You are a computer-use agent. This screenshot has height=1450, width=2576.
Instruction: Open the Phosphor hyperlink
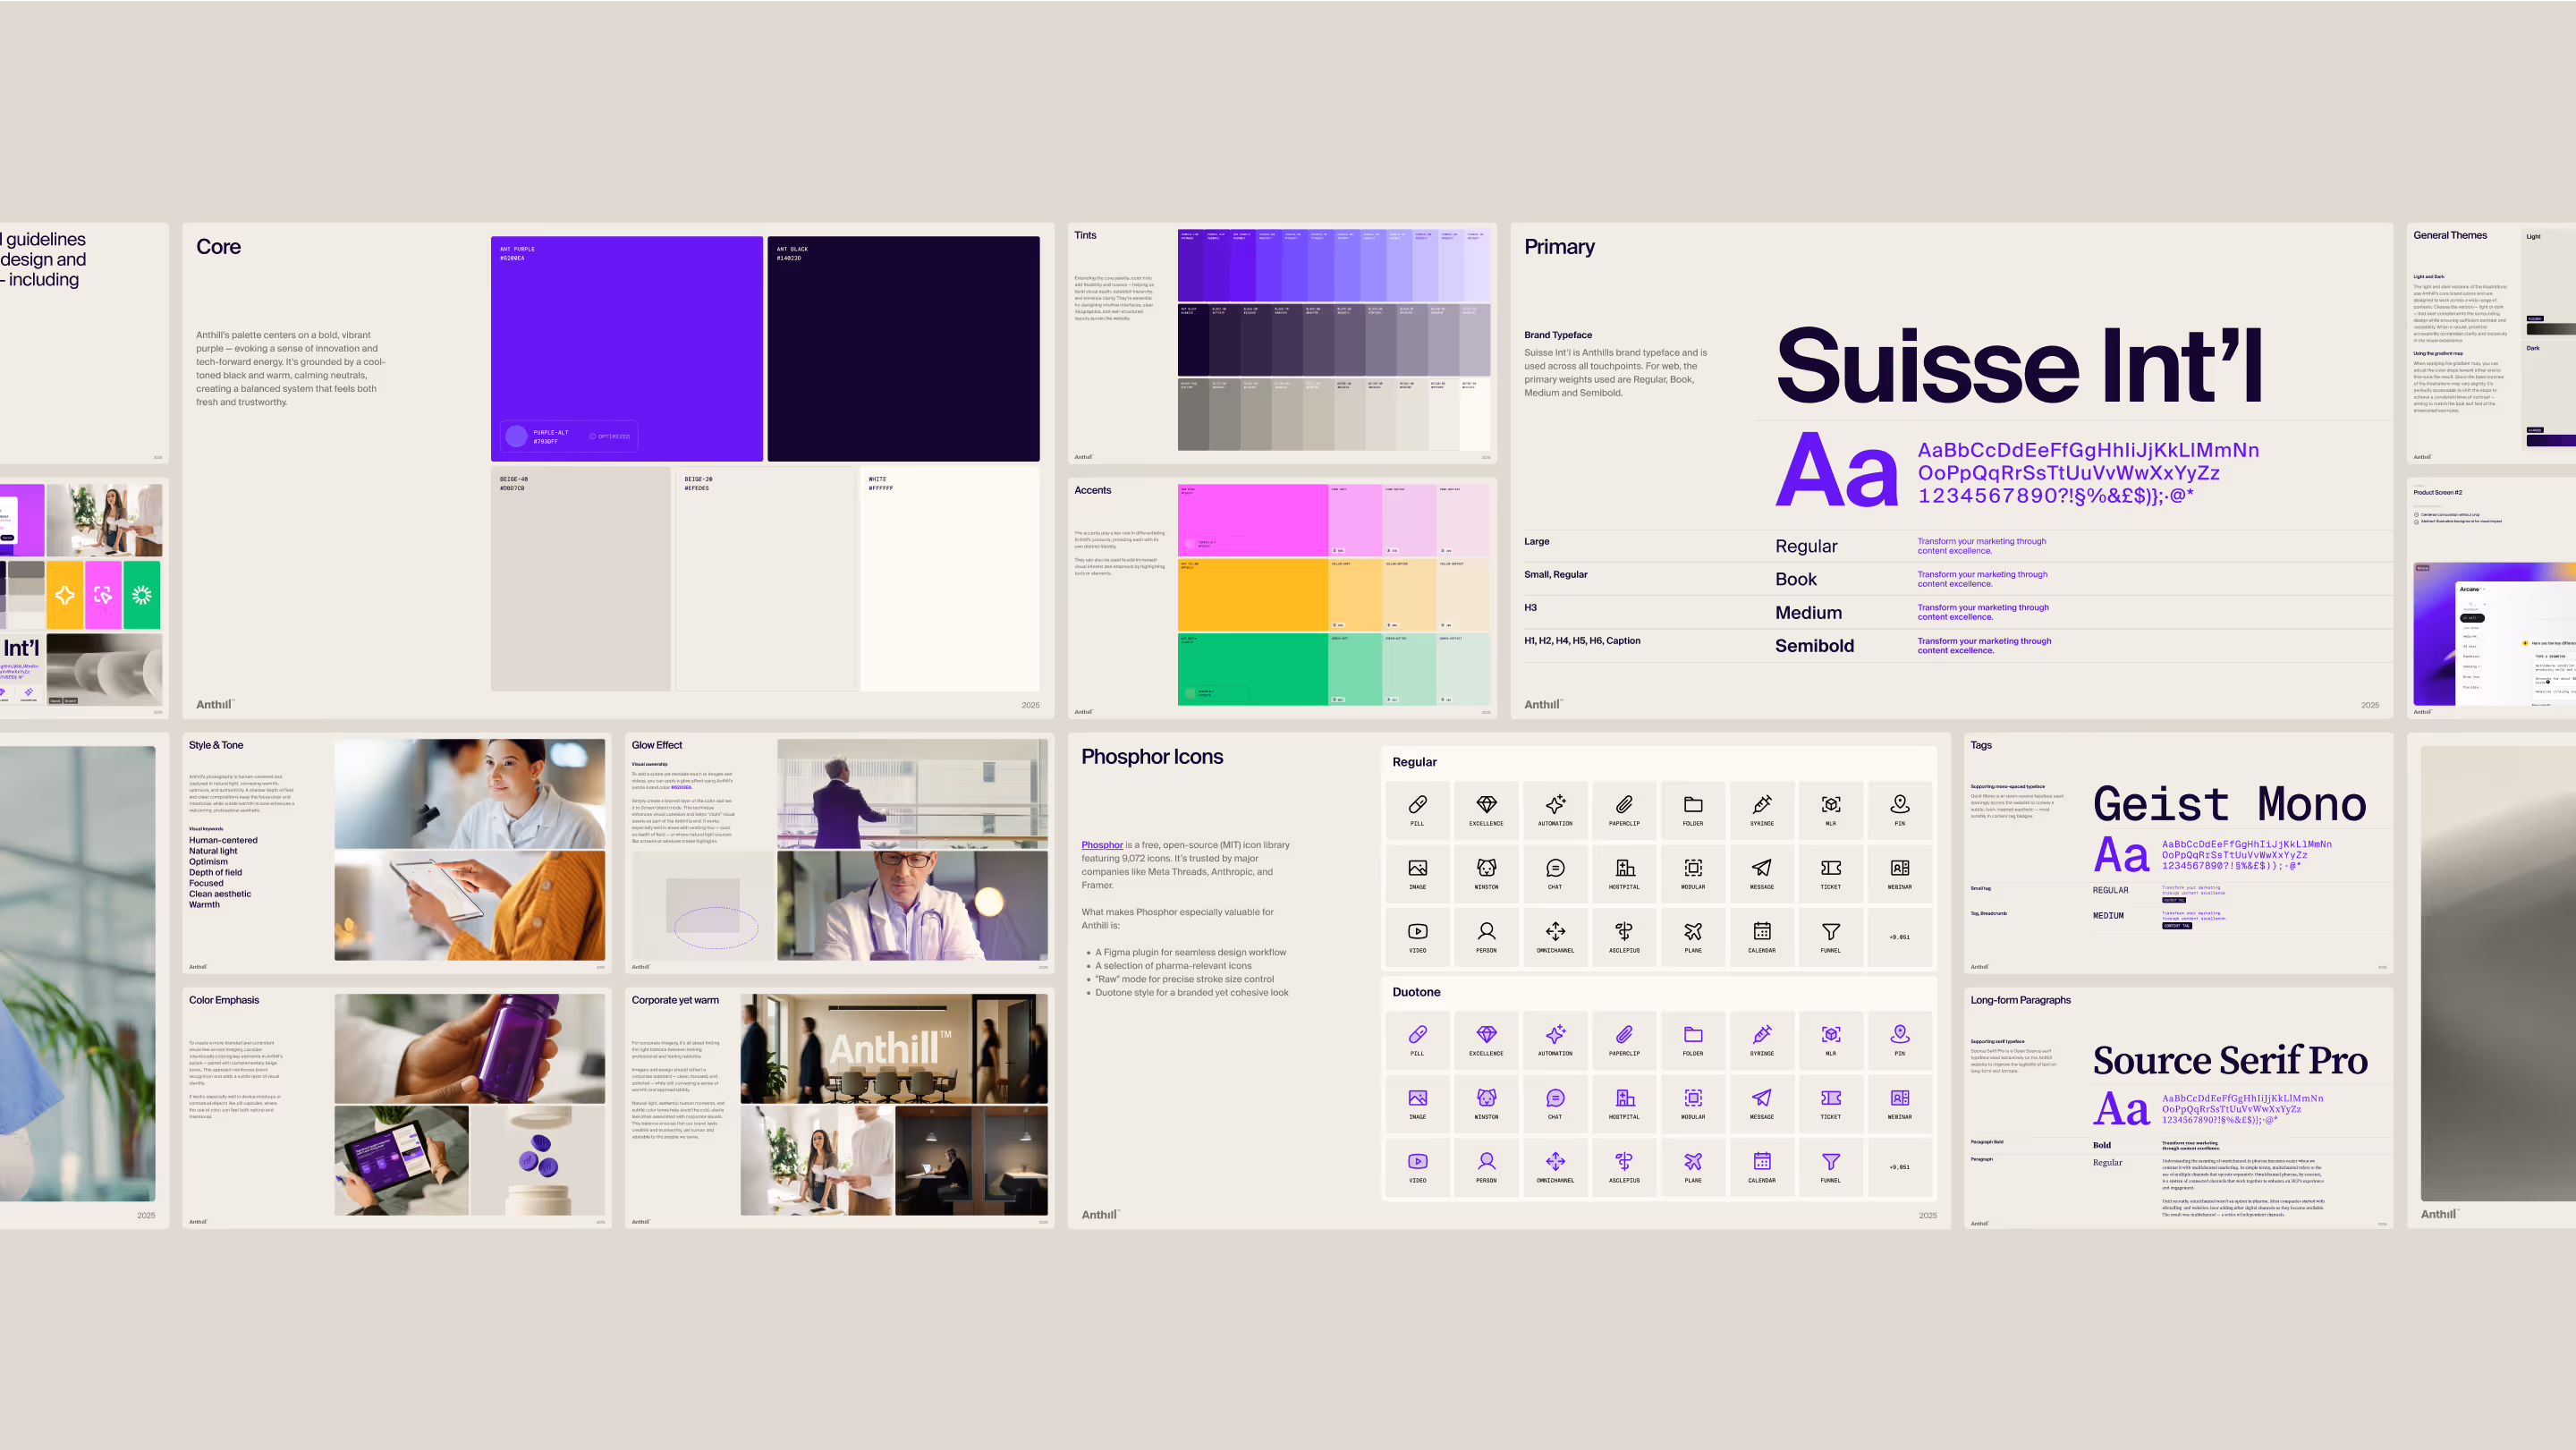(1101, 845)
